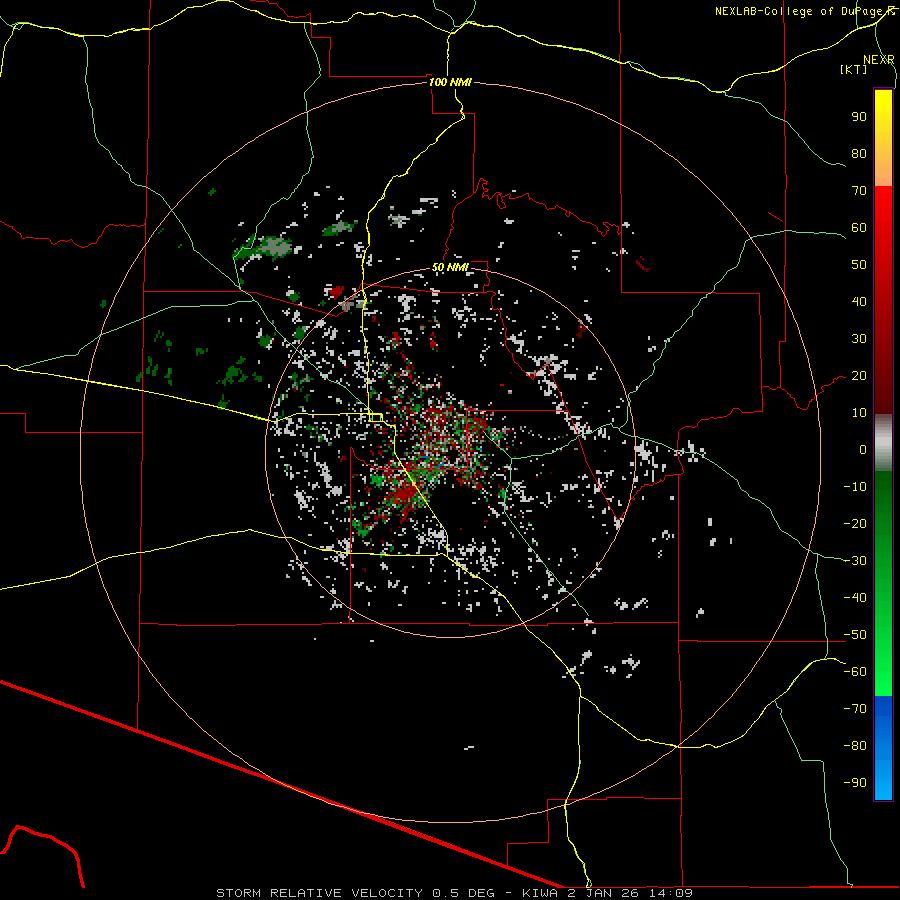This screenshot has height=900, width=900.
Task: Click the -40 value on velocity scale
Action: pos(855,598)
